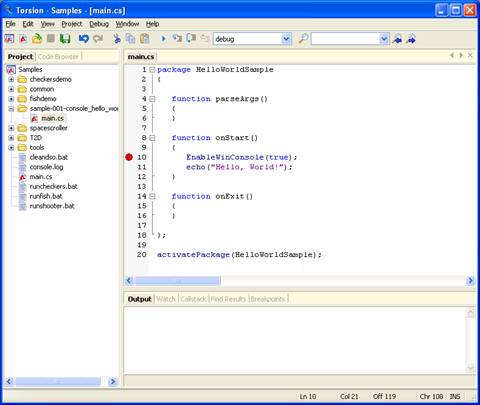Click the magnifier Find icon
The image size is (480, 405).
tap(303, 39)
